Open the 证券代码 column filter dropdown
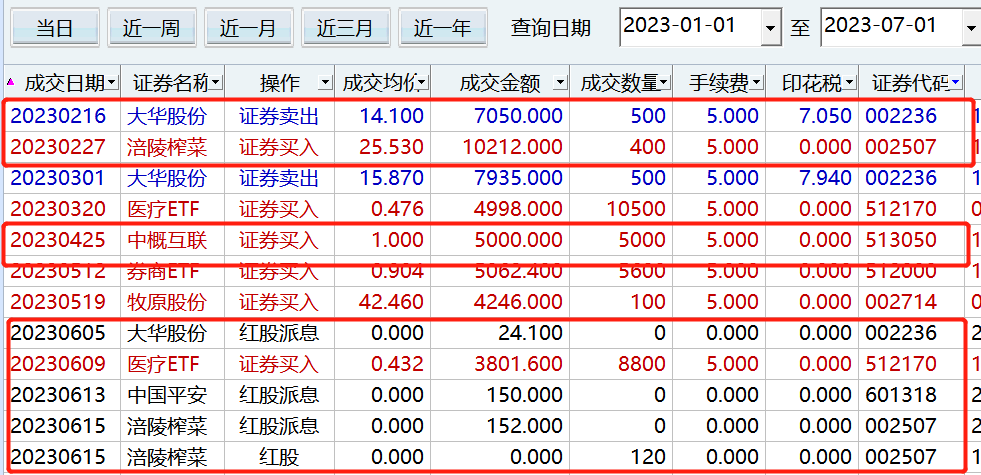981x475 pixels. click(955, 83)
